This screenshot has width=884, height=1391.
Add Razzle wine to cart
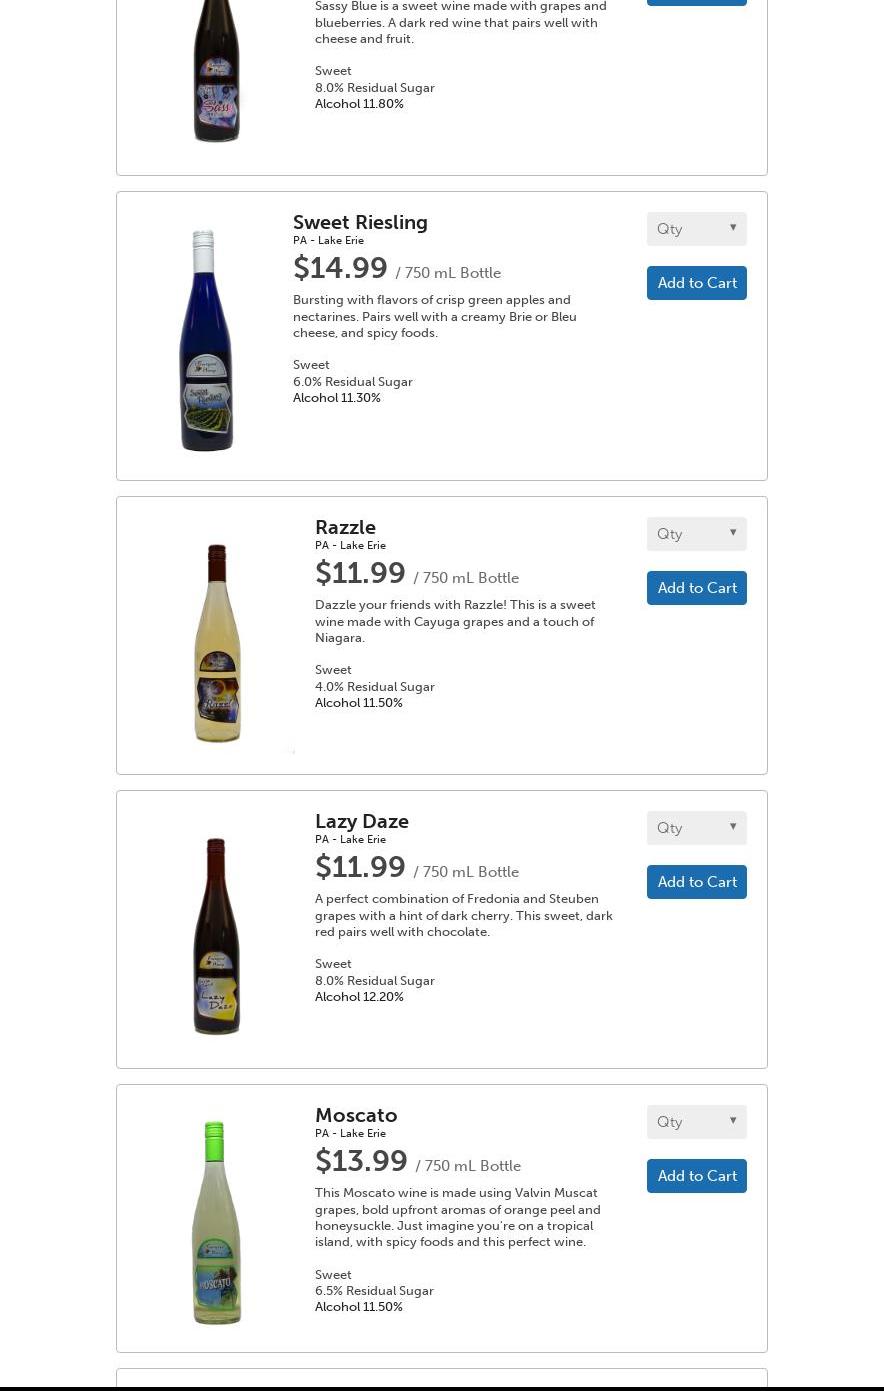point(696,588)
